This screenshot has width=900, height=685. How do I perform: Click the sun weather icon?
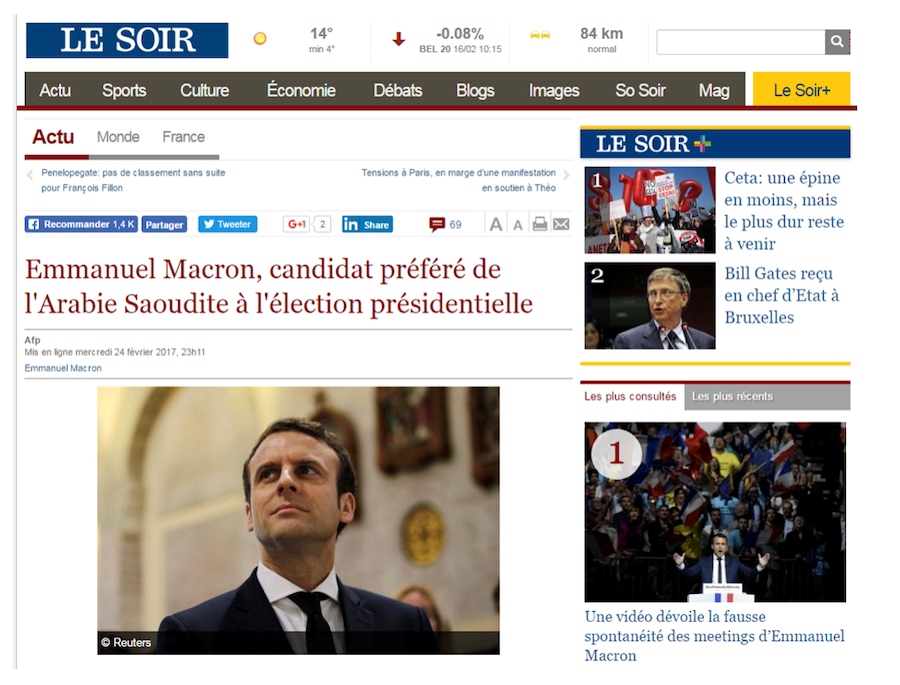[x=260, y=38]
